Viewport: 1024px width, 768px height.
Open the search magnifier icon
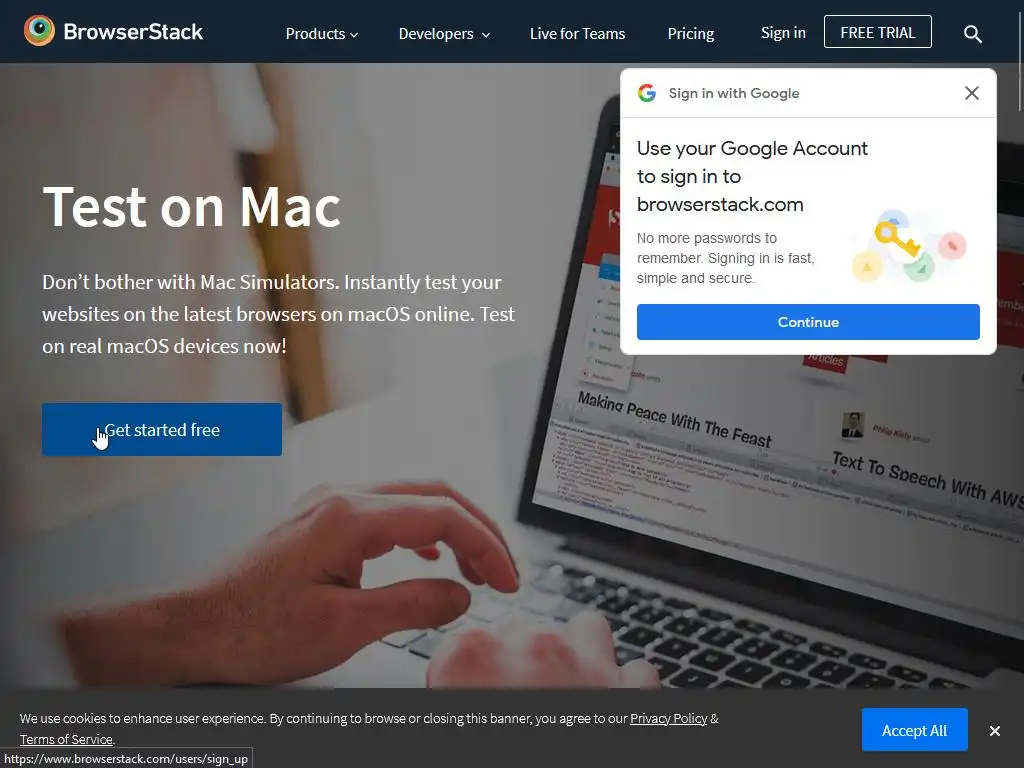972,33
